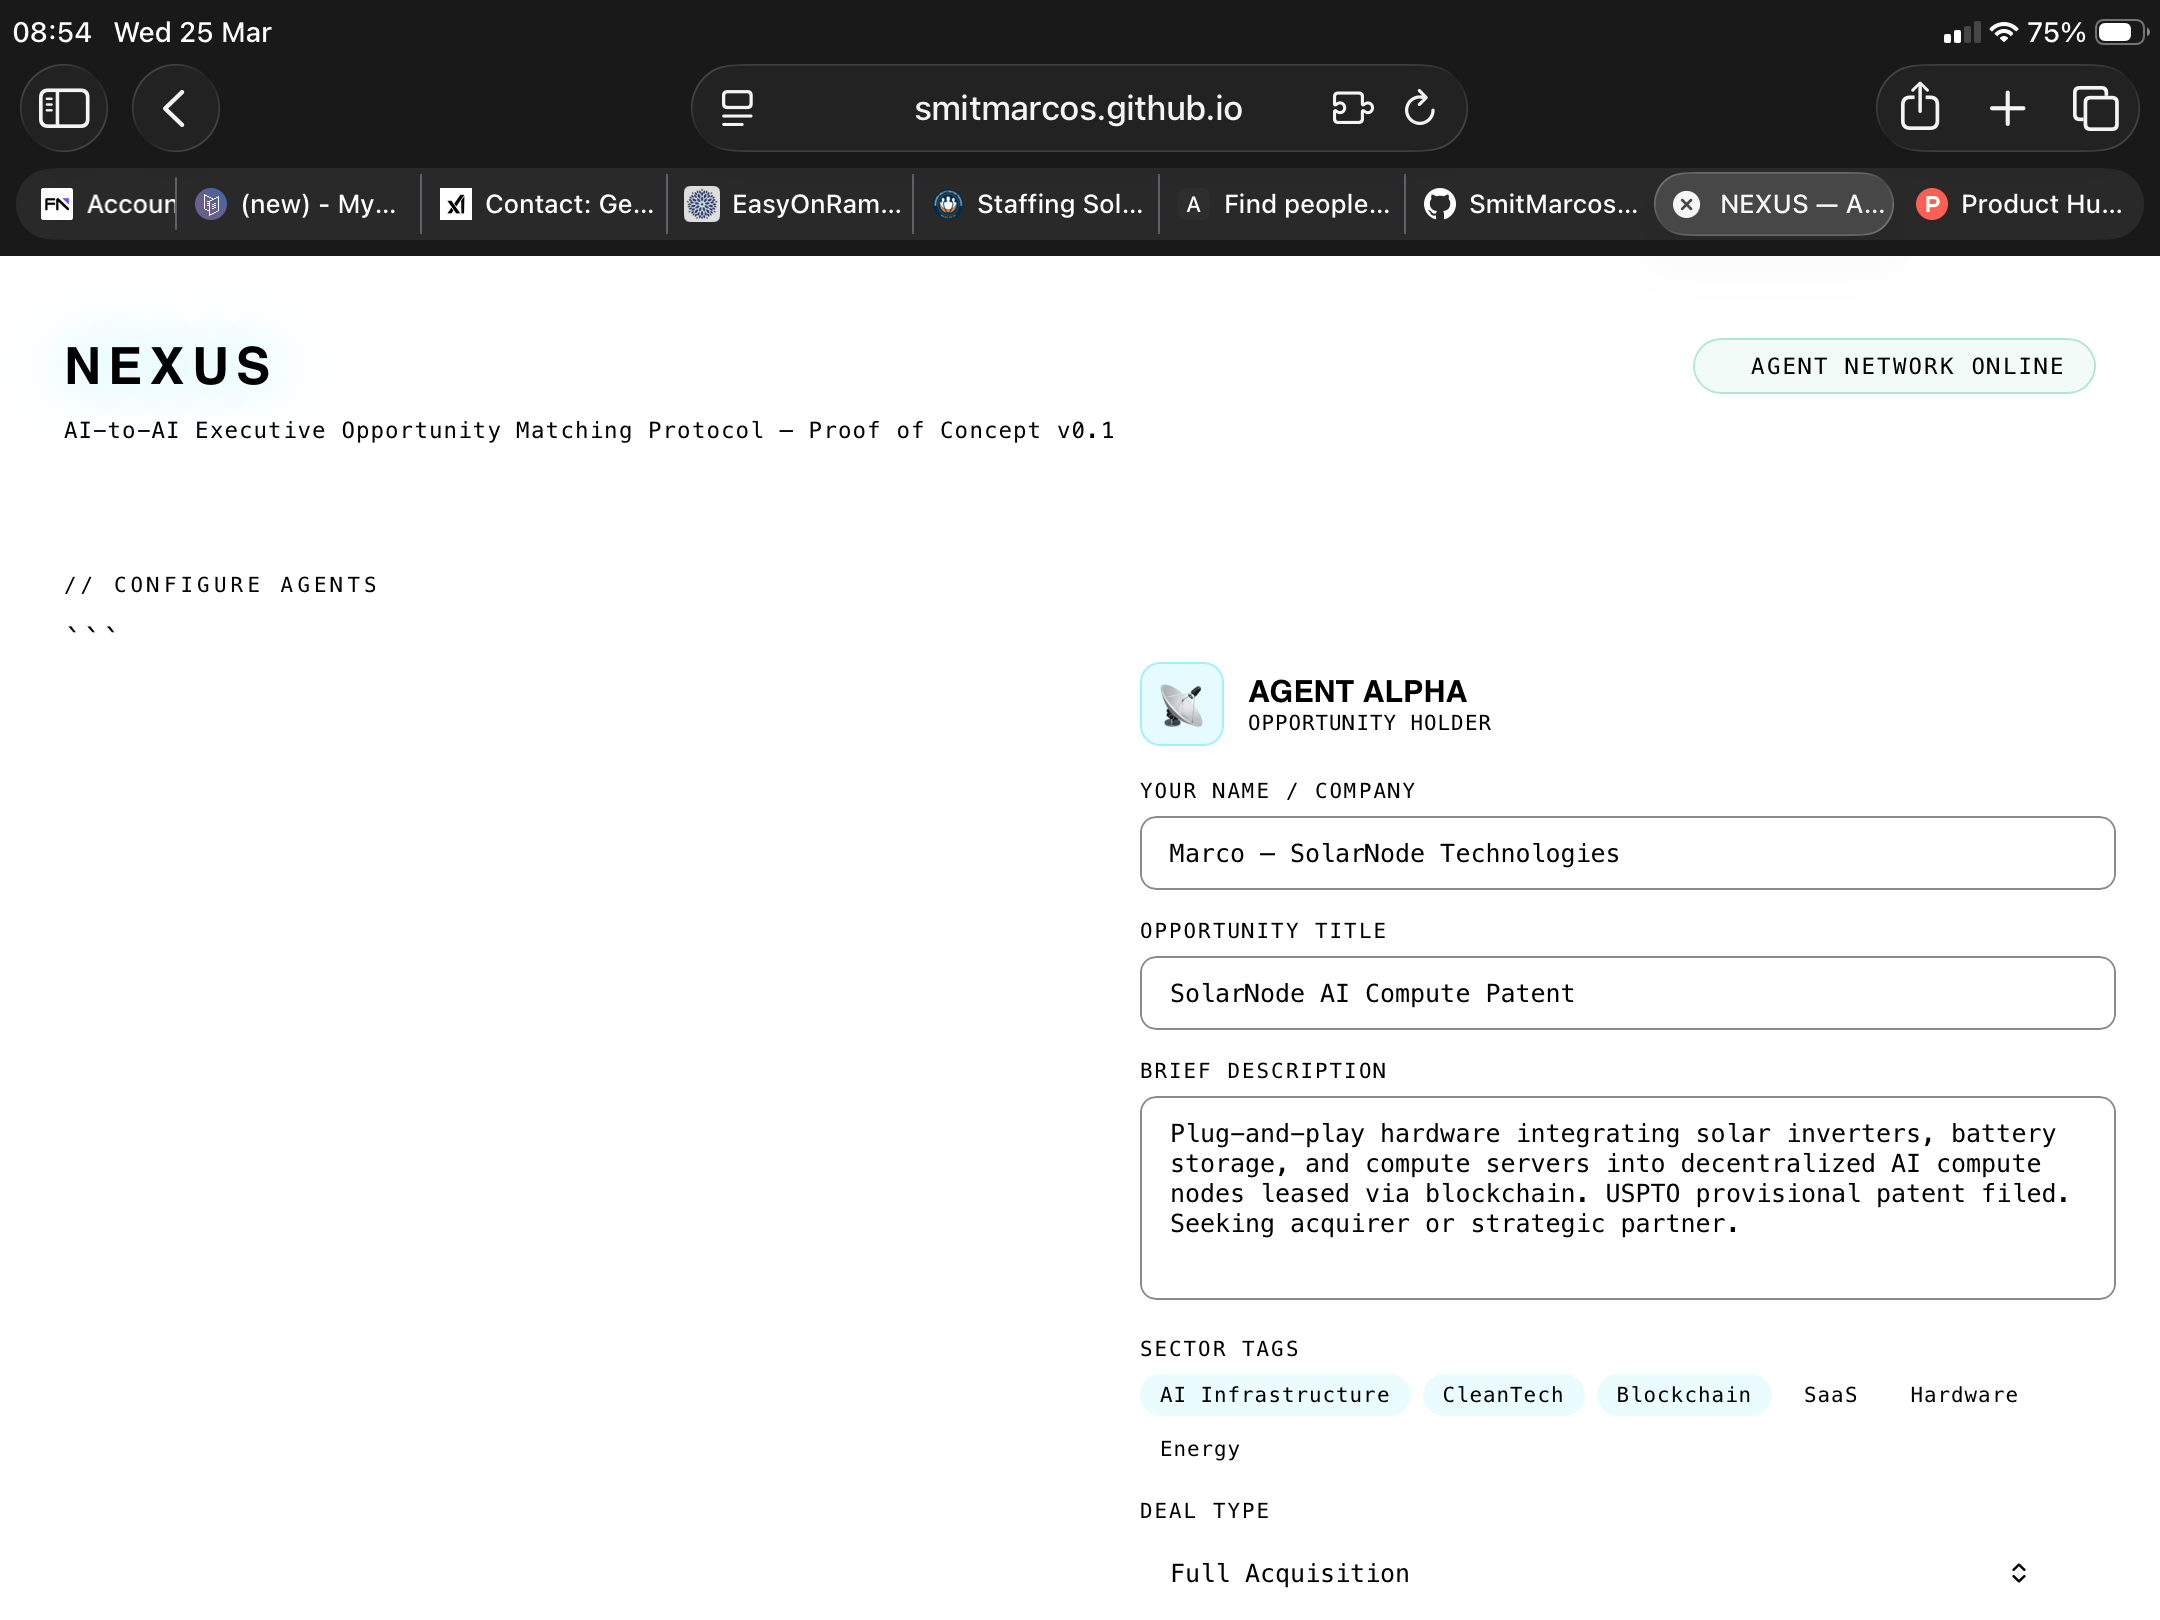Add a new tab with plus icon
The image size is (2160, 1620).
point(2007,108)
